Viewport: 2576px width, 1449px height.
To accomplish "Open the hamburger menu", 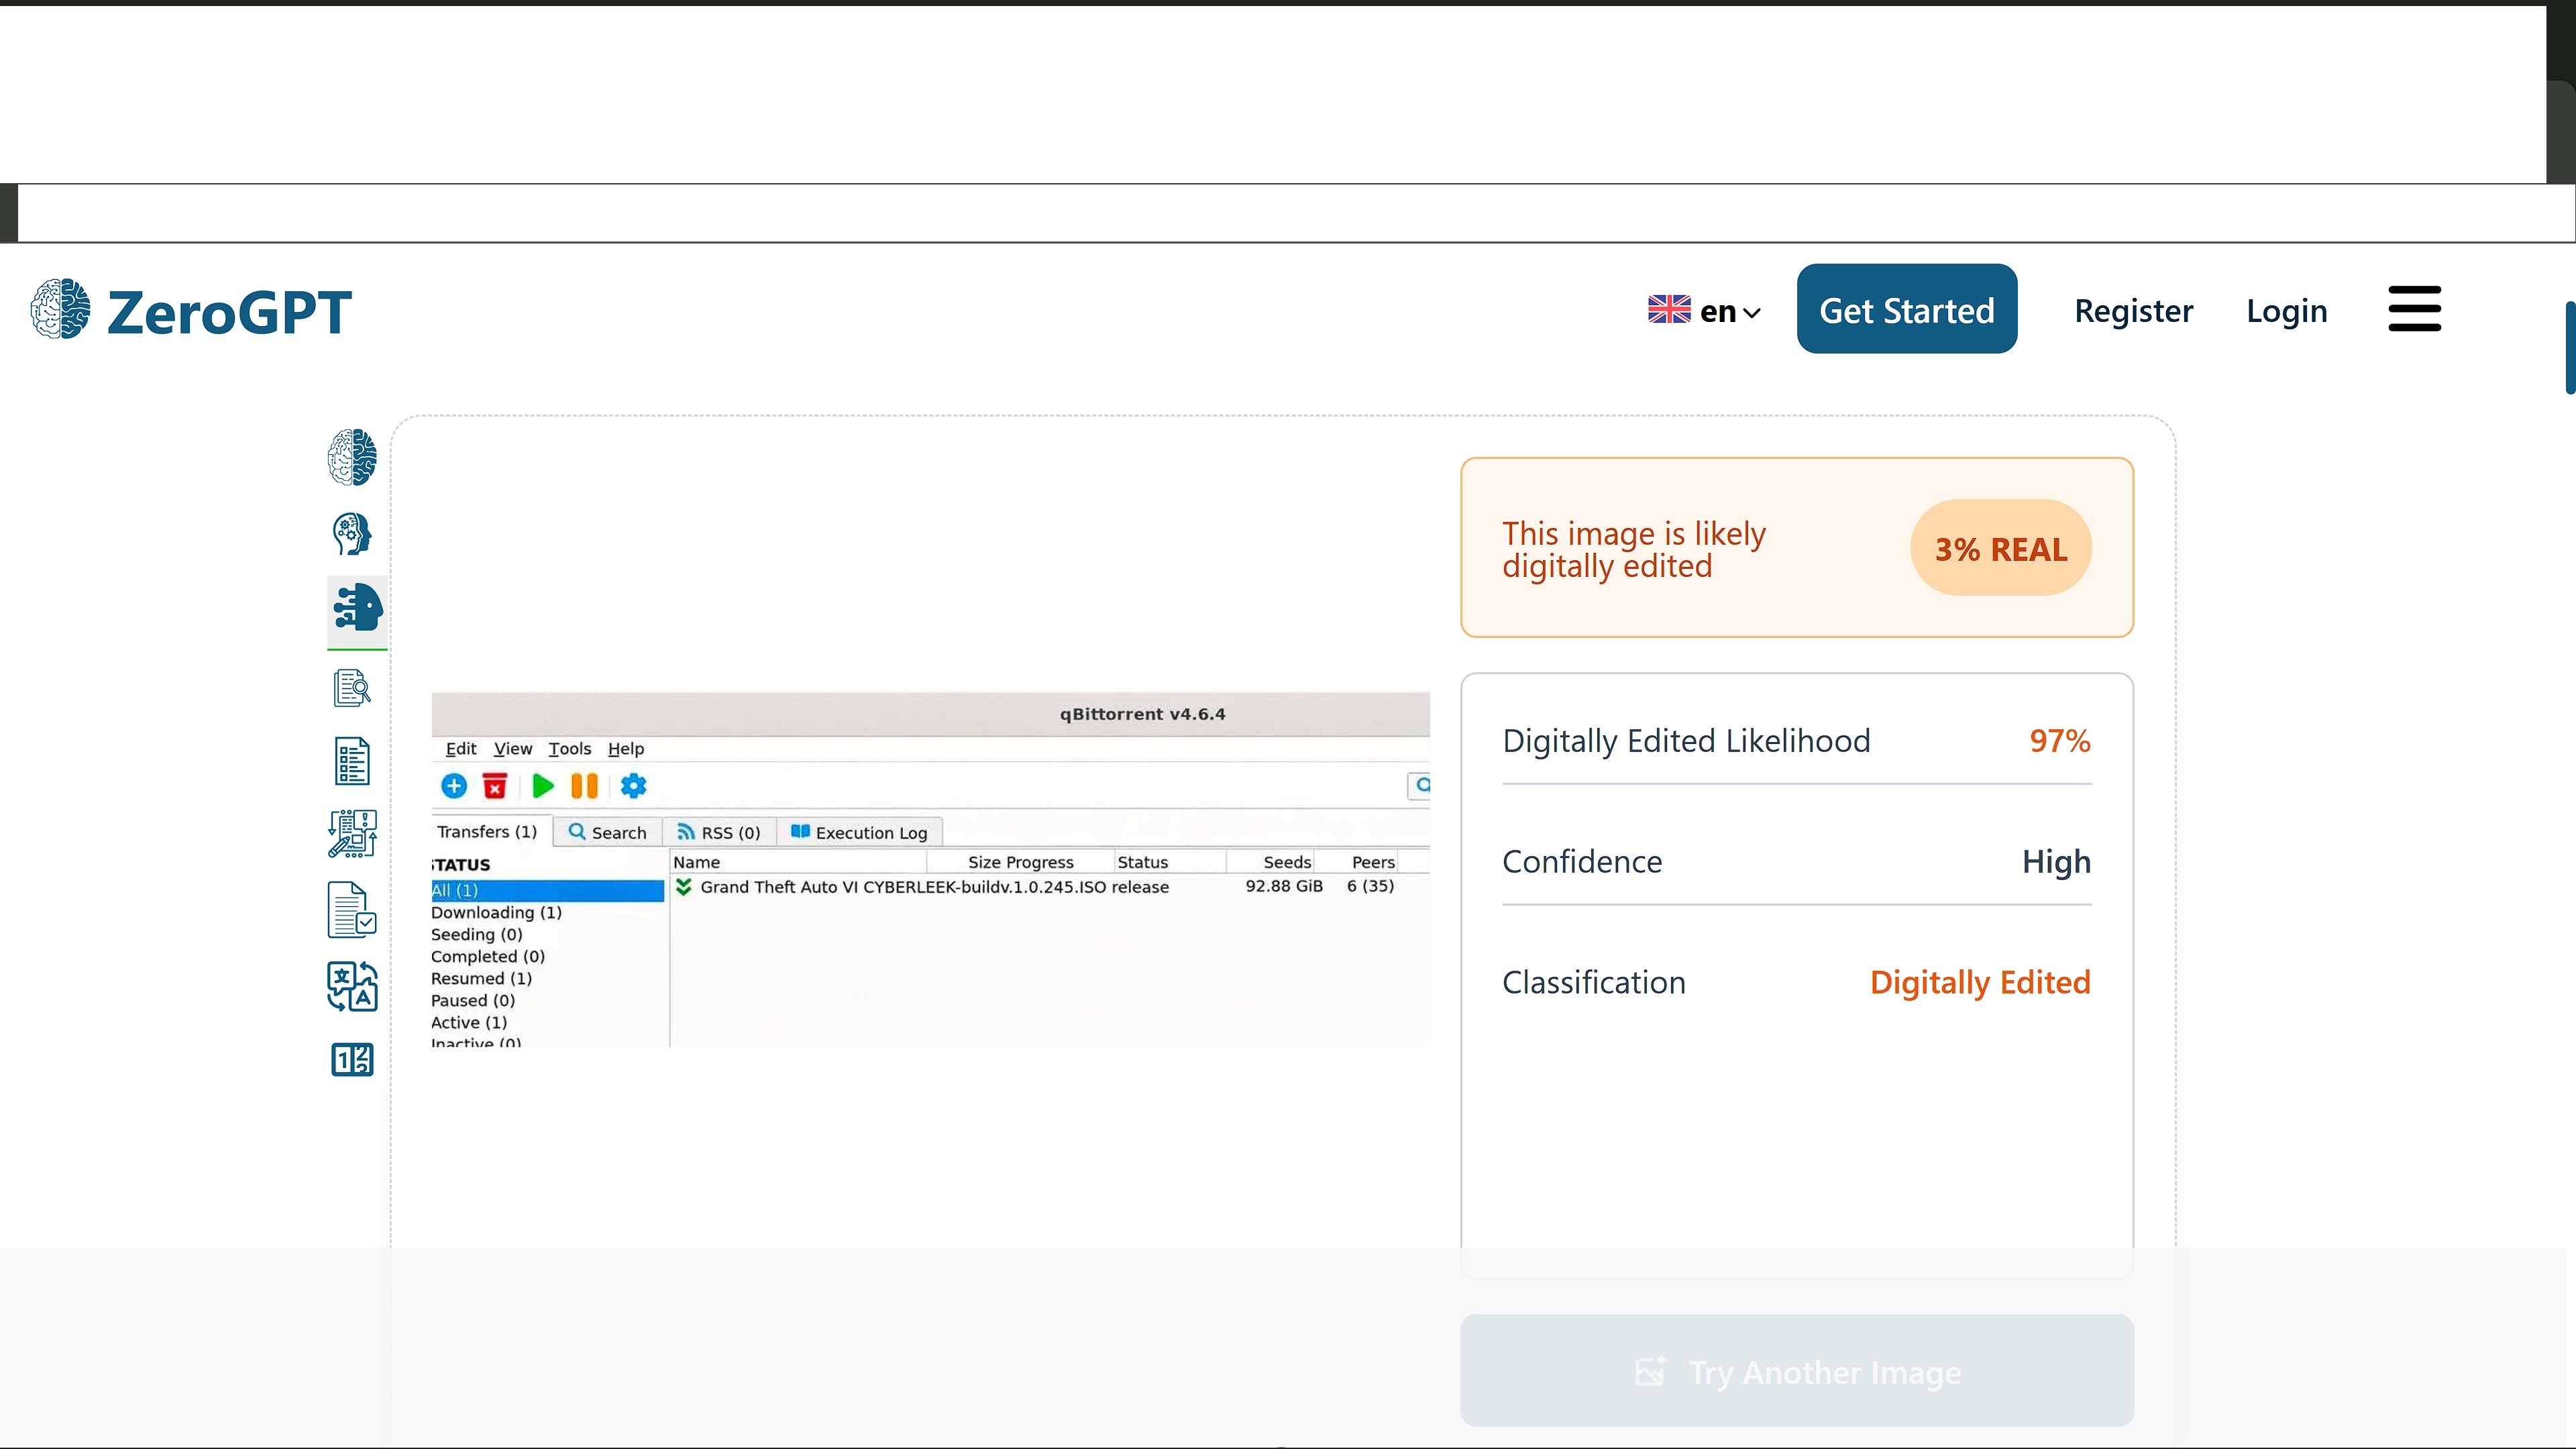I will click(x=2414, y=308).
